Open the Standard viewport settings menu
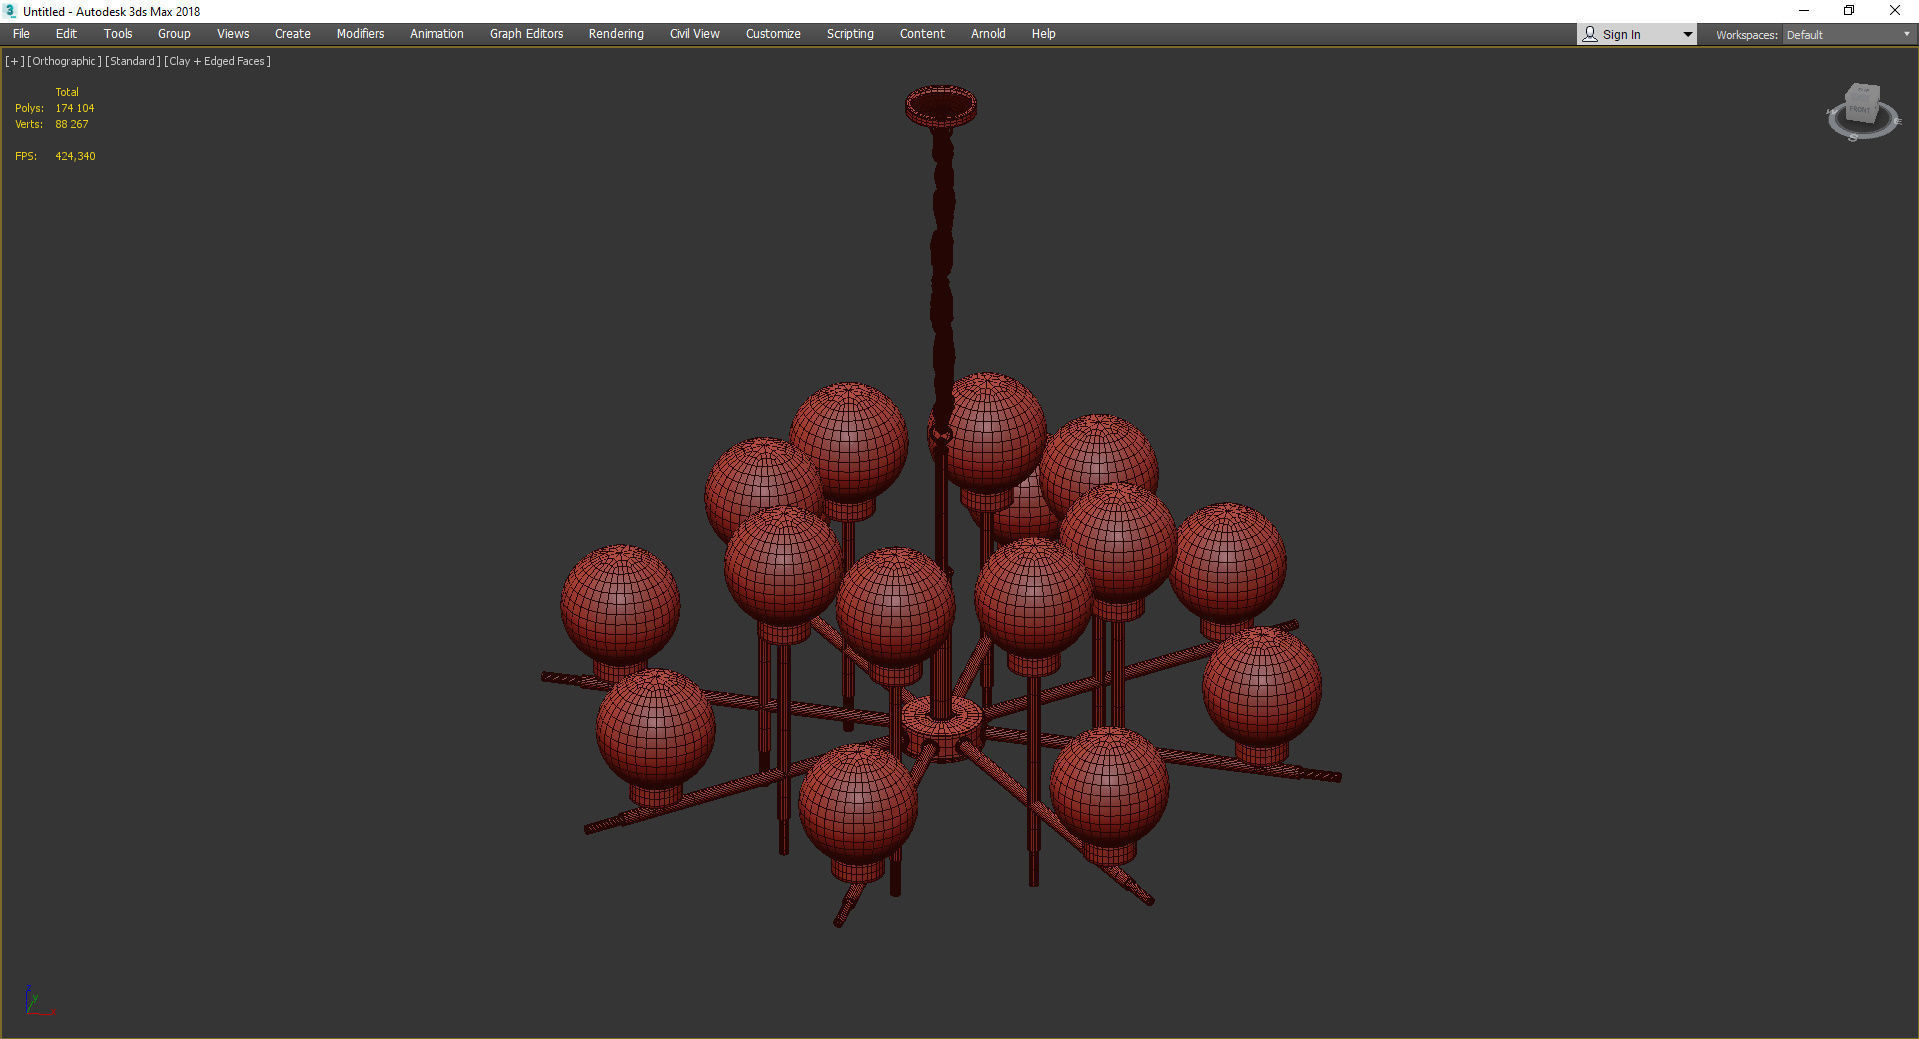The height and width of the screenshot is (1039, 1919). 133,61
